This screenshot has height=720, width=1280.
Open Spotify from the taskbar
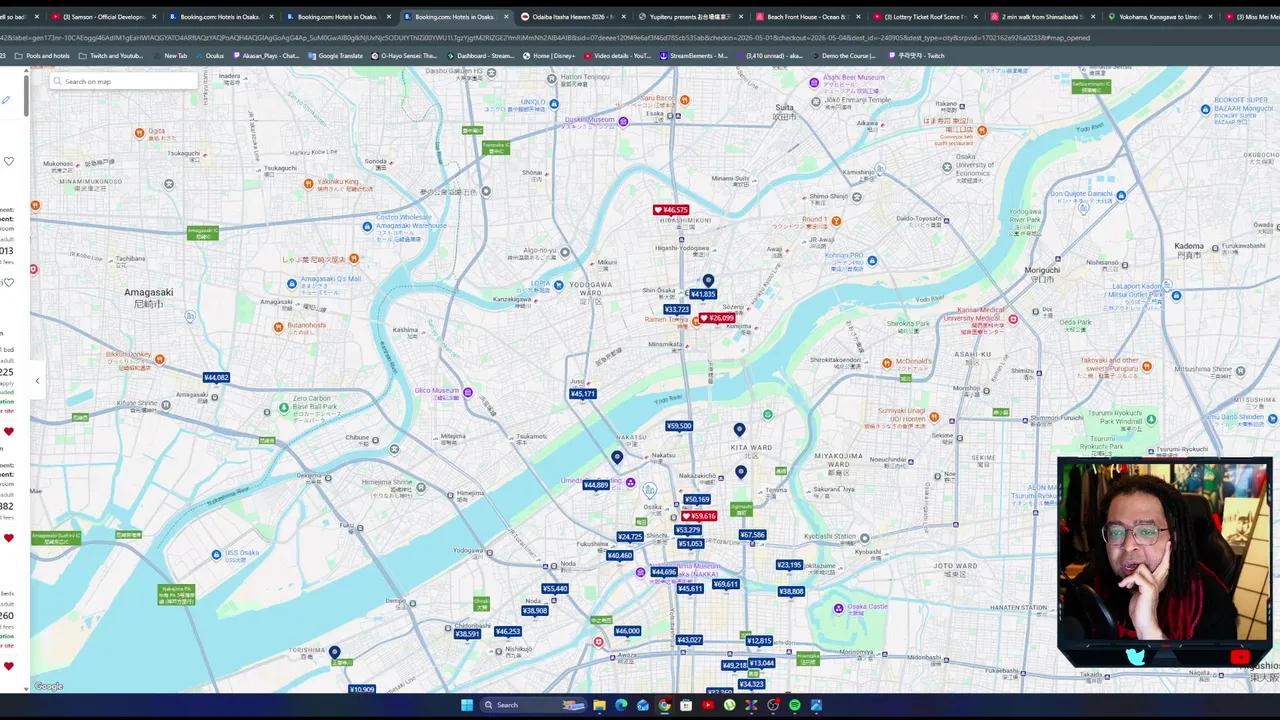[x=795, y=705]
